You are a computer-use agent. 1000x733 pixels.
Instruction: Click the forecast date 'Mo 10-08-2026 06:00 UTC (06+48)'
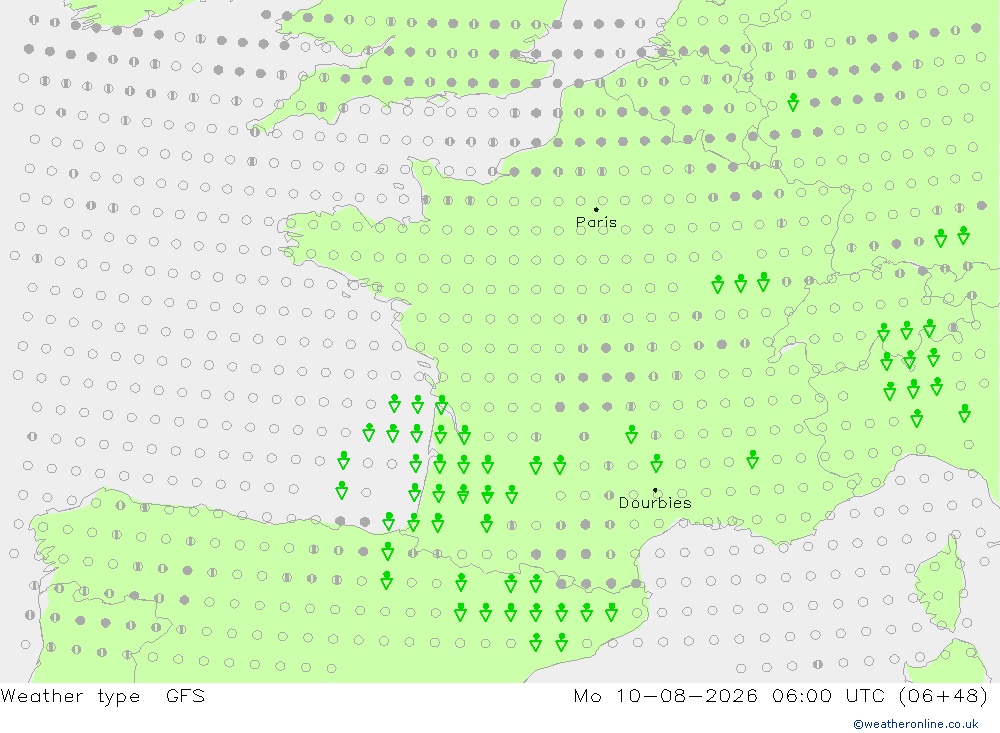[x=781, y=695]
